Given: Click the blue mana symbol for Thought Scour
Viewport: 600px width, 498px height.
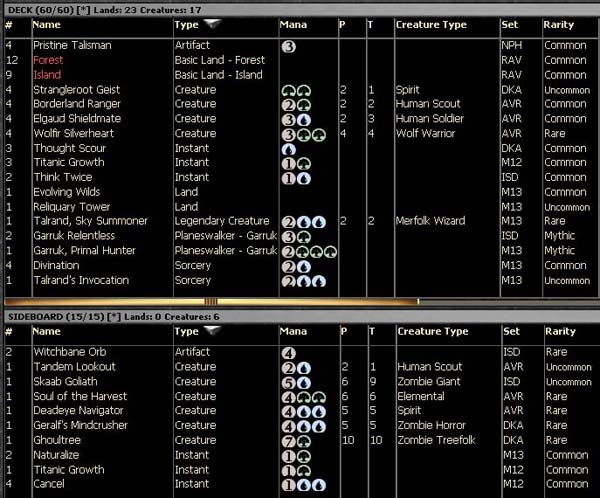Looking at the screenshot, I should click(289, 149).
